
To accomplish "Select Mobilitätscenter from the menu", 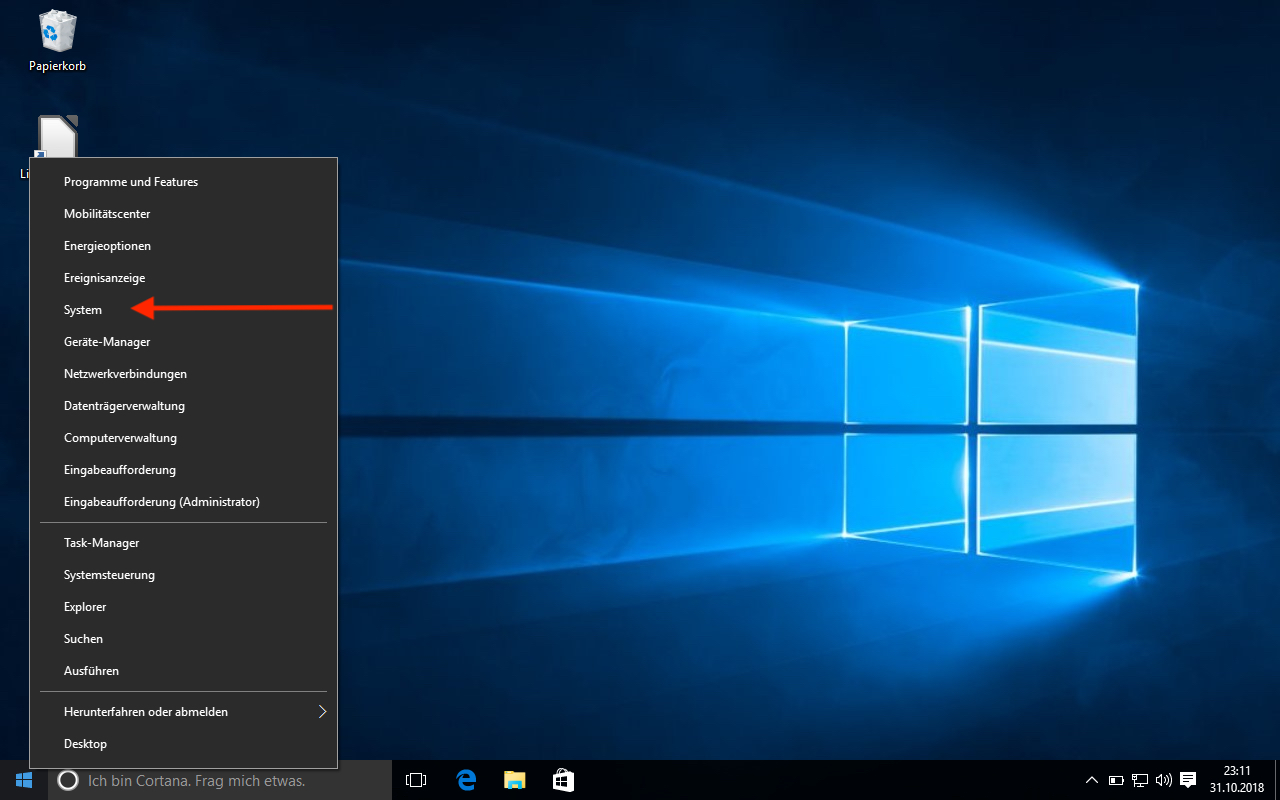I will [183, 214].
